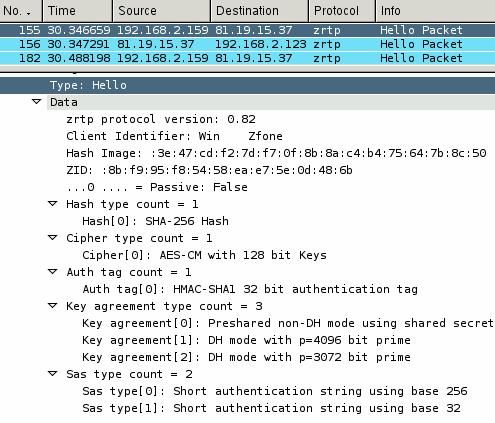The image size is (495, 423).
Task: Select Sas type count = 2 label
Action: pos(129,374)
